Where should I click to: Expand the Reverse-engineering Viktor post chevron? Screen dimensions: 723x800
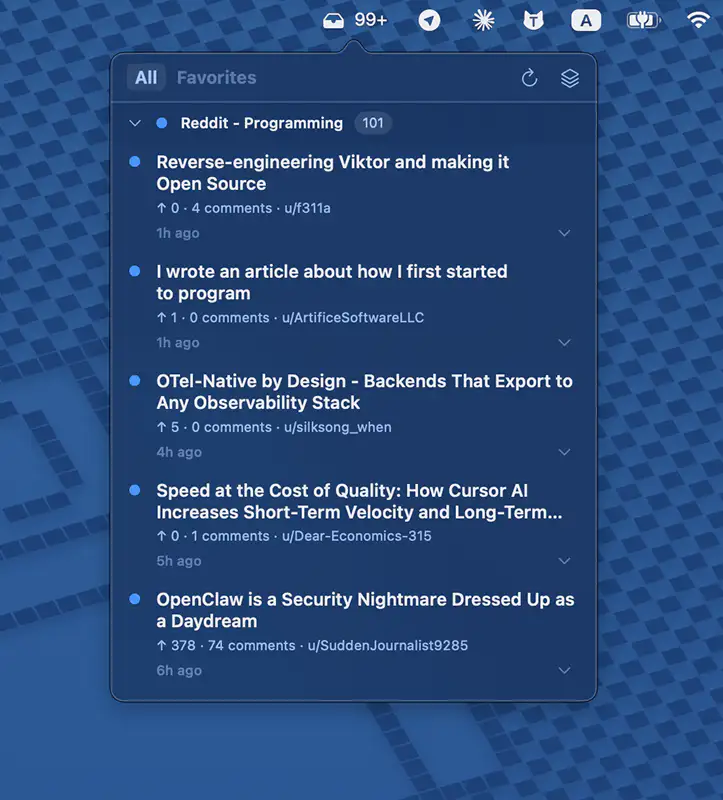(x=564, y=233)
